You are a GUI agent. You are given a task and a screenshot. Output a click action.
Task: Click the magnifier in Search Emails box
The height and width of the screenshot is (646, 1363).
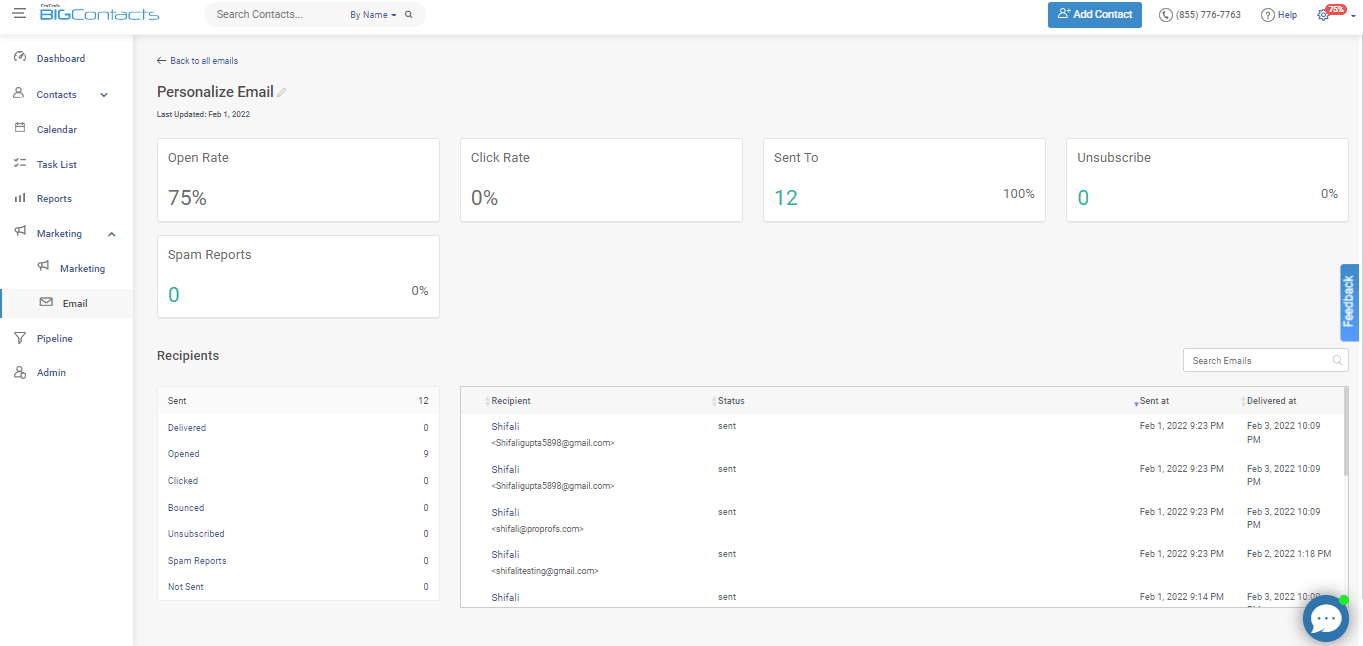(x=1338, y=361)
